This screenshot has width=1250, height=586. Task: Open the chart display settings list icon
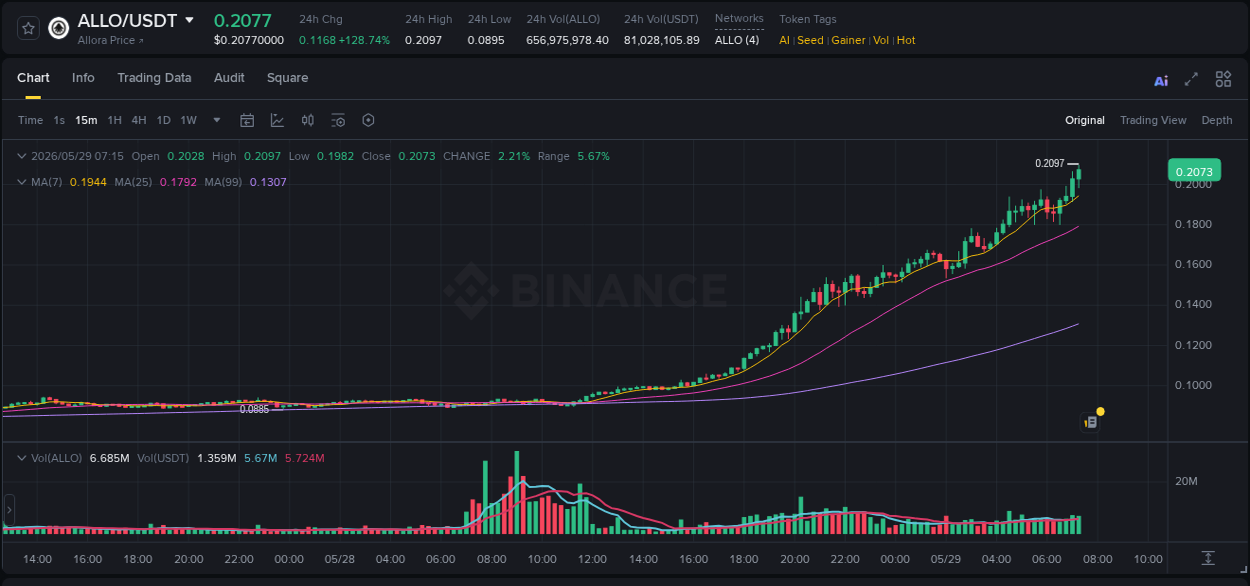(338, 120)
